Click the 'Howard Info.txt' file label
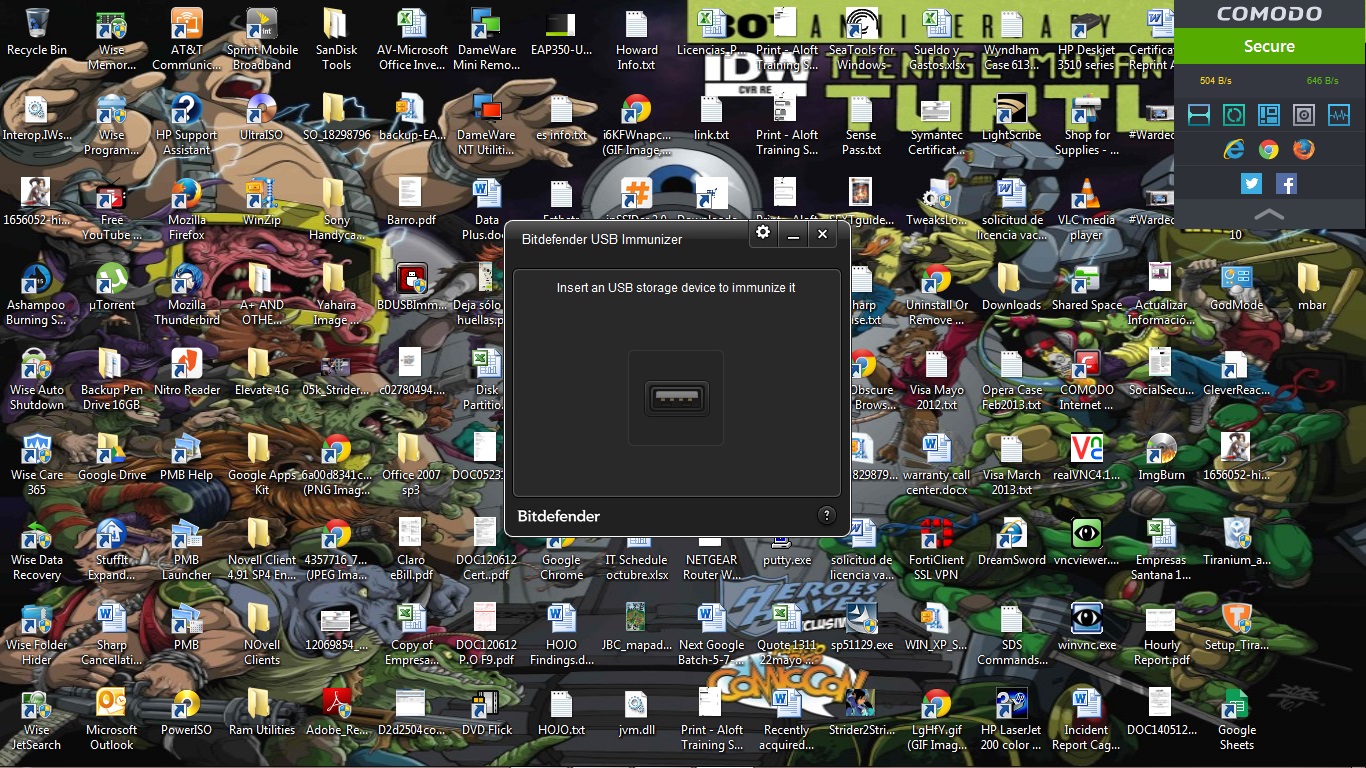The width and height of the screenshot is (1366, 768). 637,57
